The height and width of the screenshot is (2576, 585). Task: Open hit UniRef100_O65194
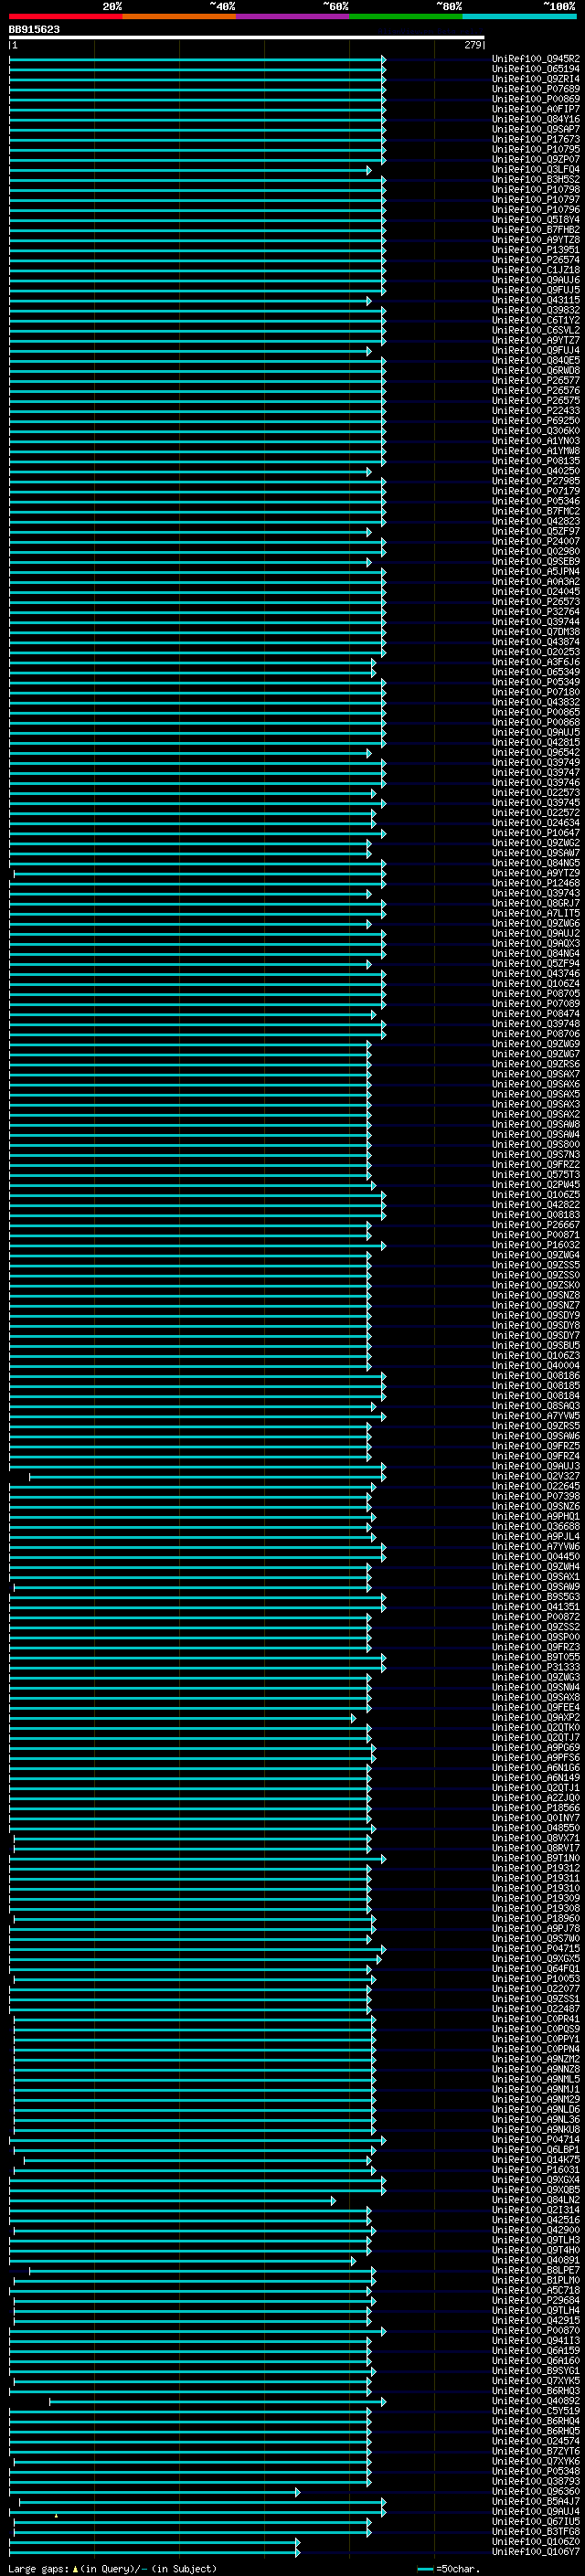coord(536,69)
